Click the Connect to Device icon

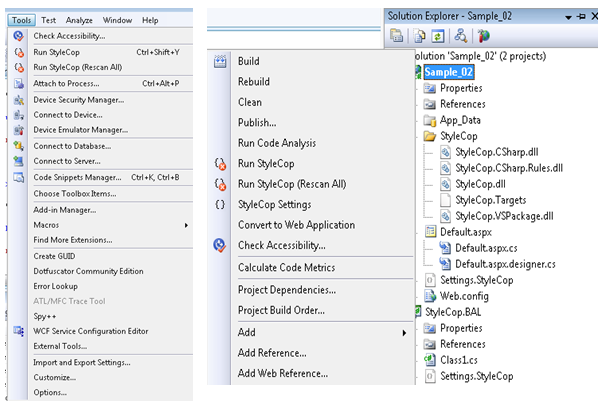pyautogui.click(x=18, y=115)
